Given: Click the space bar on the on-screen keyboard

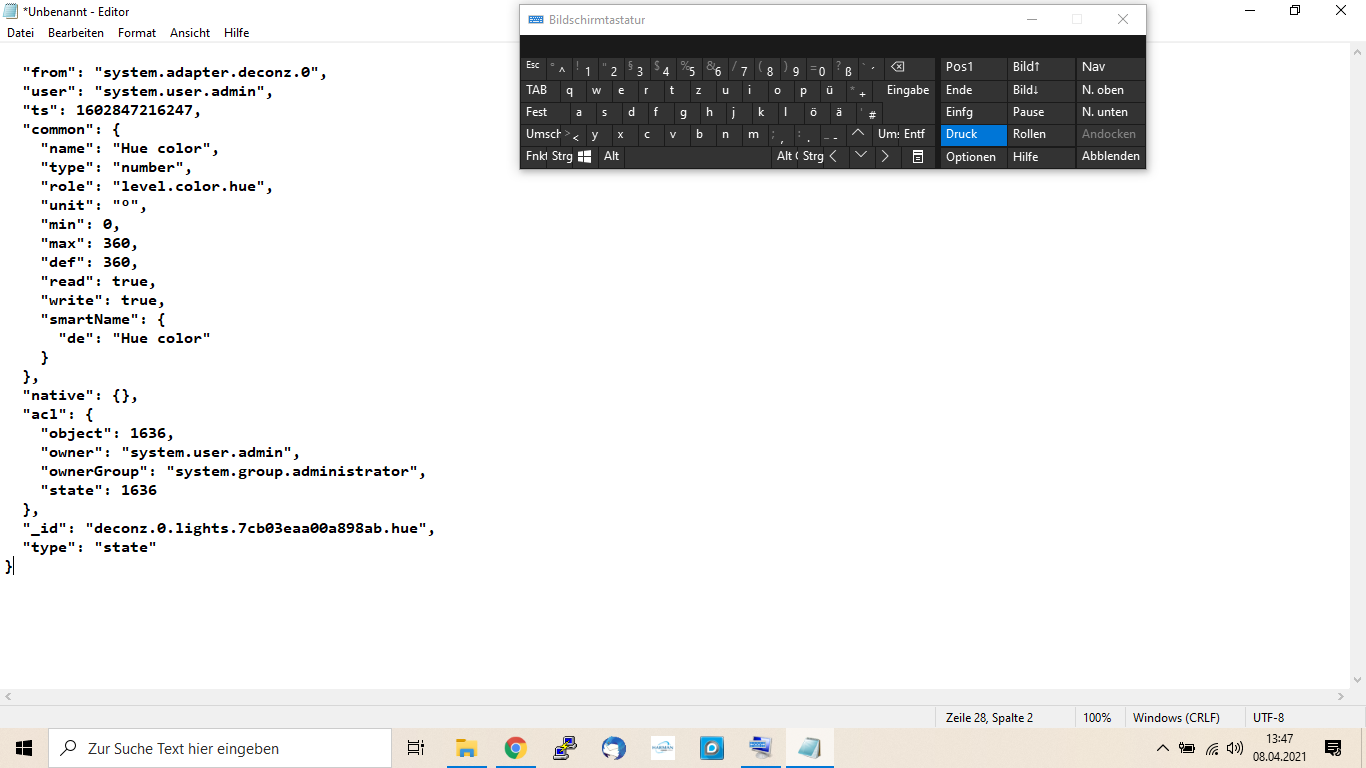Looking at the screenshot, I should (699, 156).
